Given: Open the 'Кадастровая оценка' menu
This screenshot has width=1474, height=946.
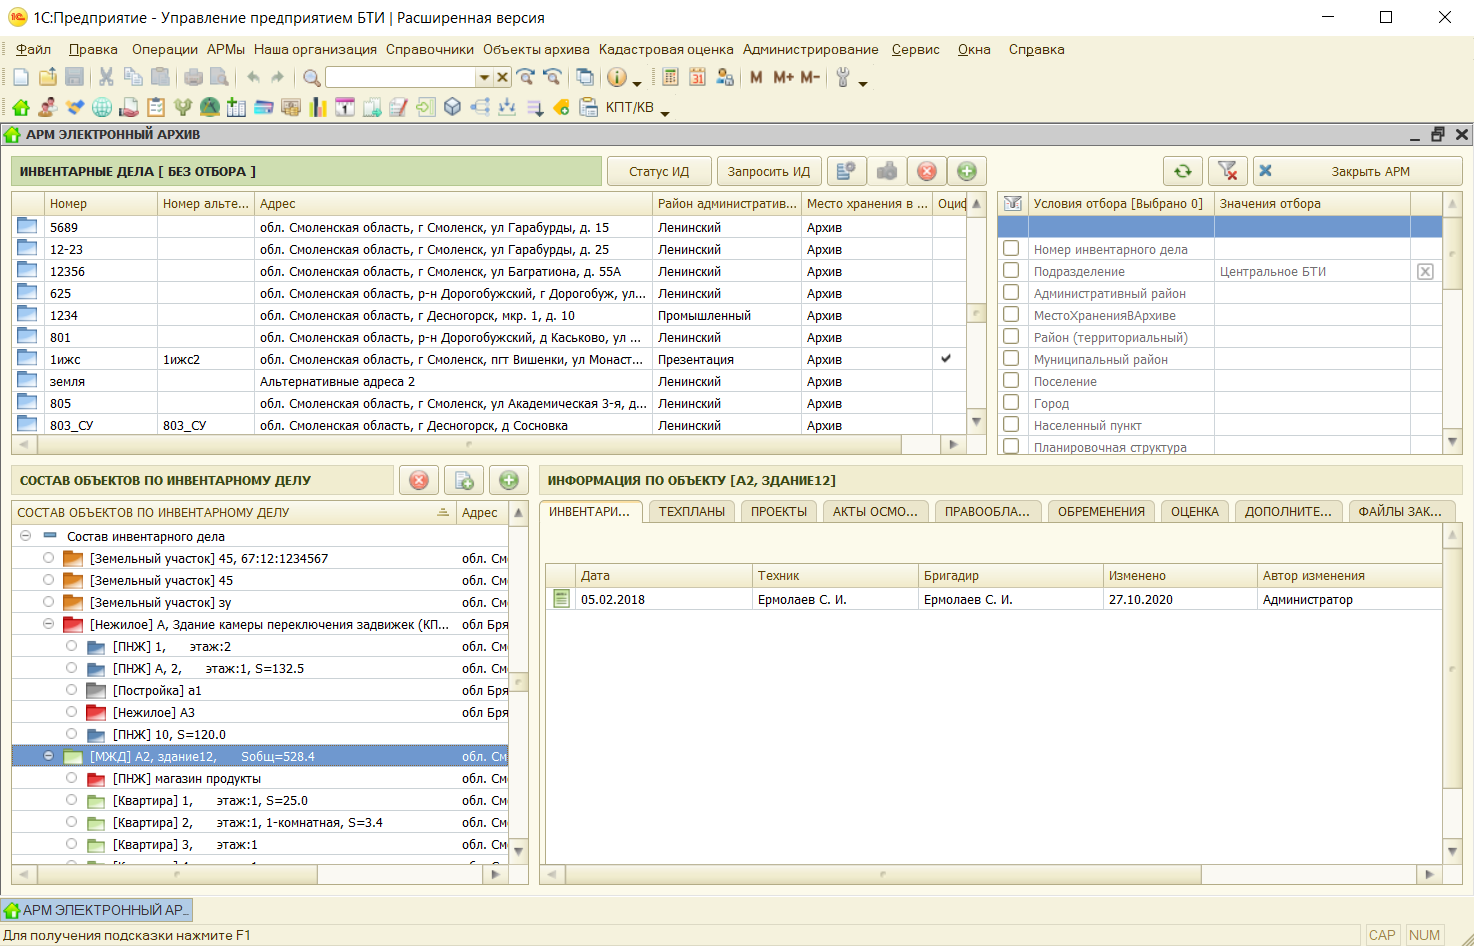Looking at the screenshot, I should tap(666, 49).
